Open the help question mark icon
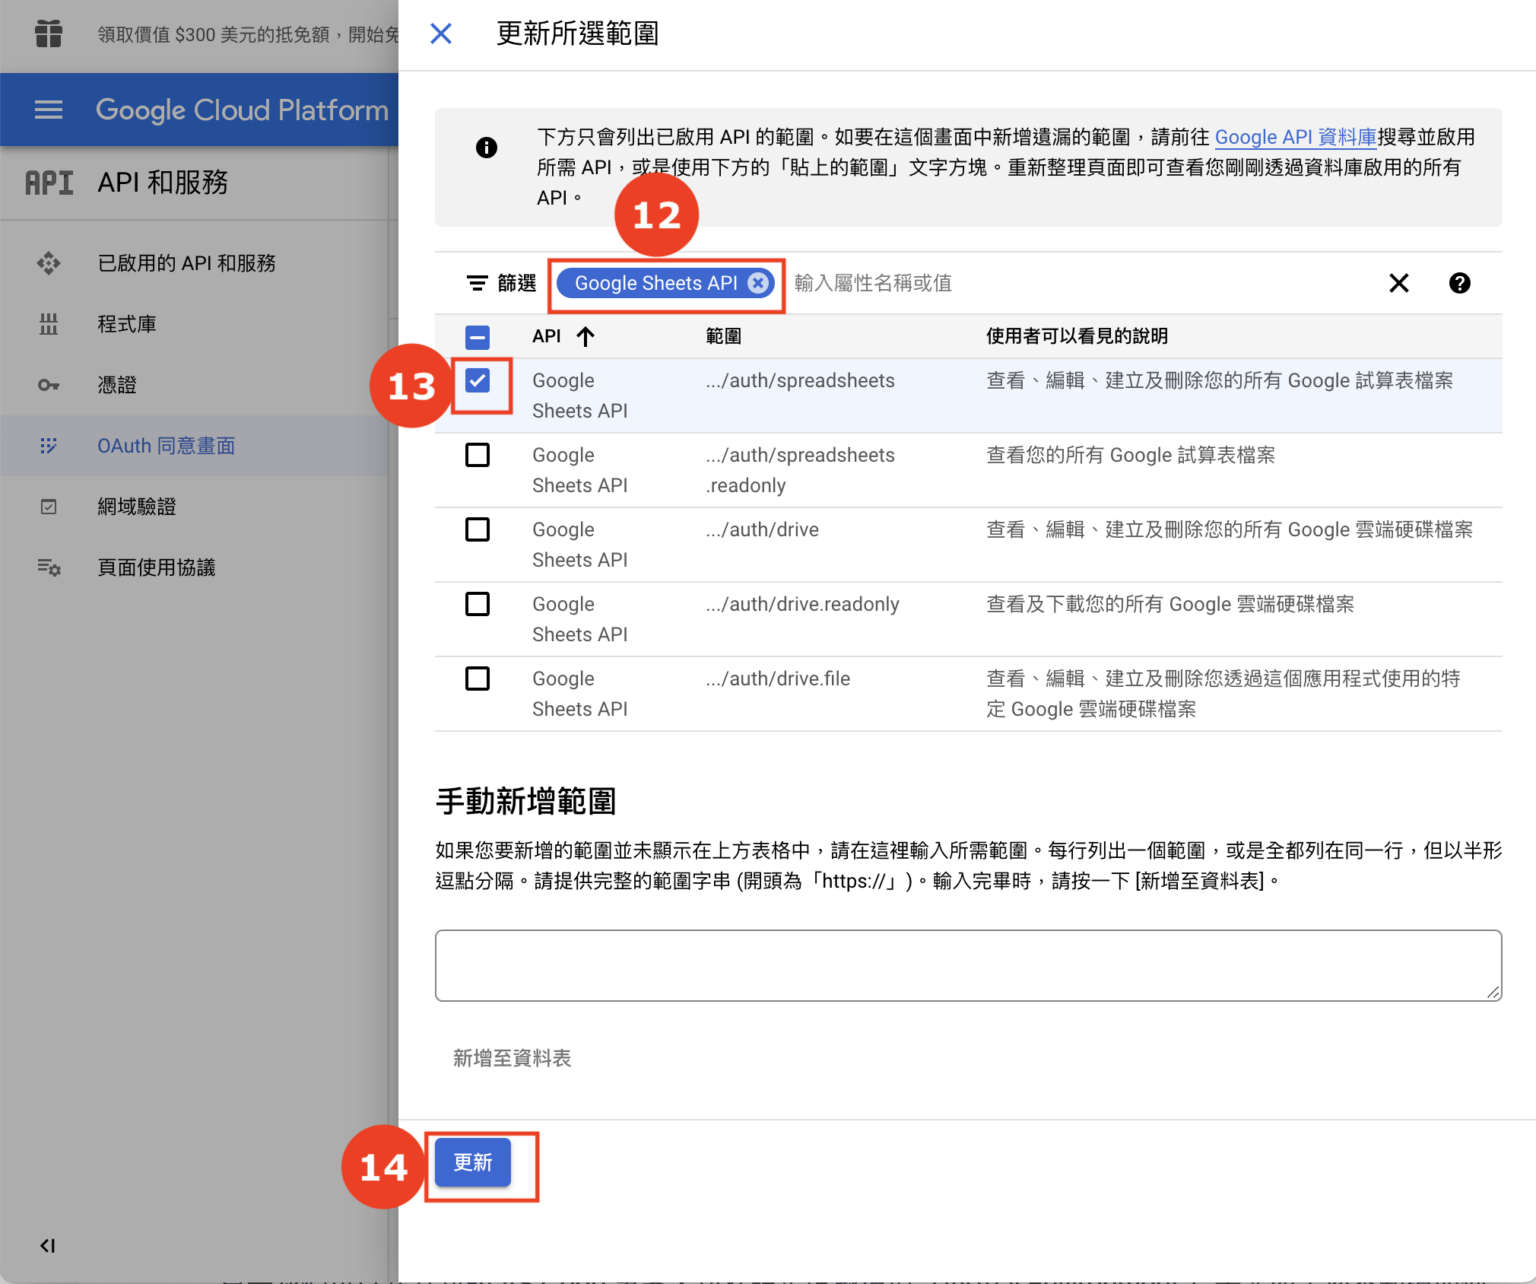This screenshot has width=1536, height=1284. coord(1460,283)
